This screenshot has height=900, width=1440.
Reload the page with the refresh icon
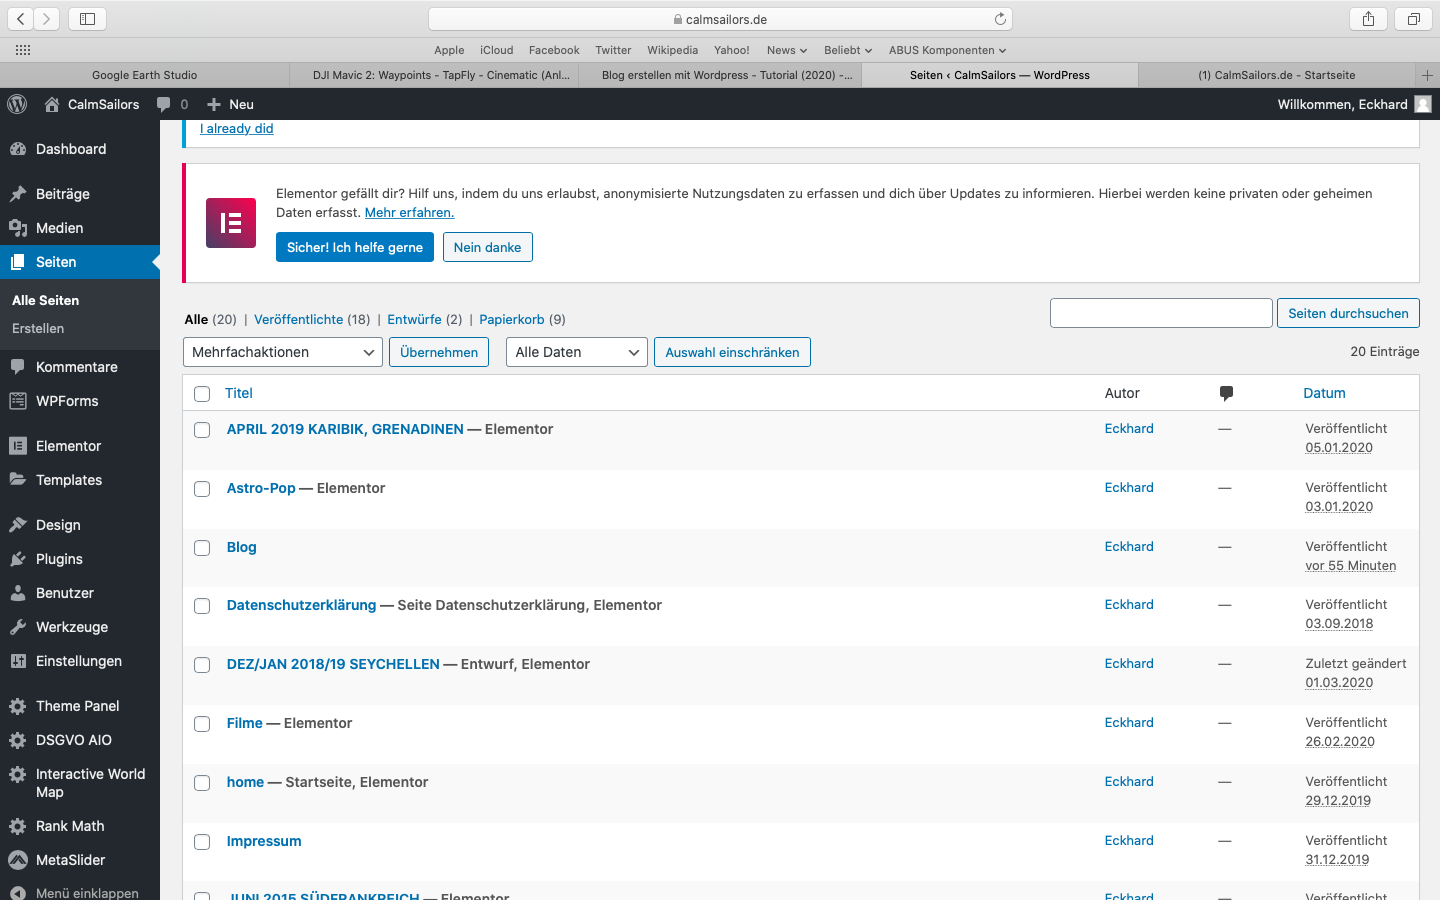click(1000, 19)
